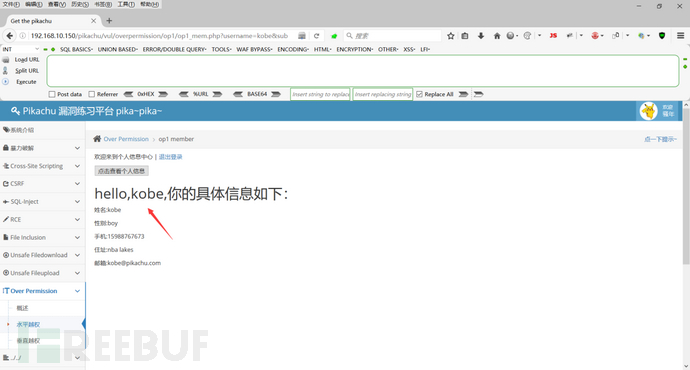
Task: Click HackBar Load URL
Action: pos(27,59)
